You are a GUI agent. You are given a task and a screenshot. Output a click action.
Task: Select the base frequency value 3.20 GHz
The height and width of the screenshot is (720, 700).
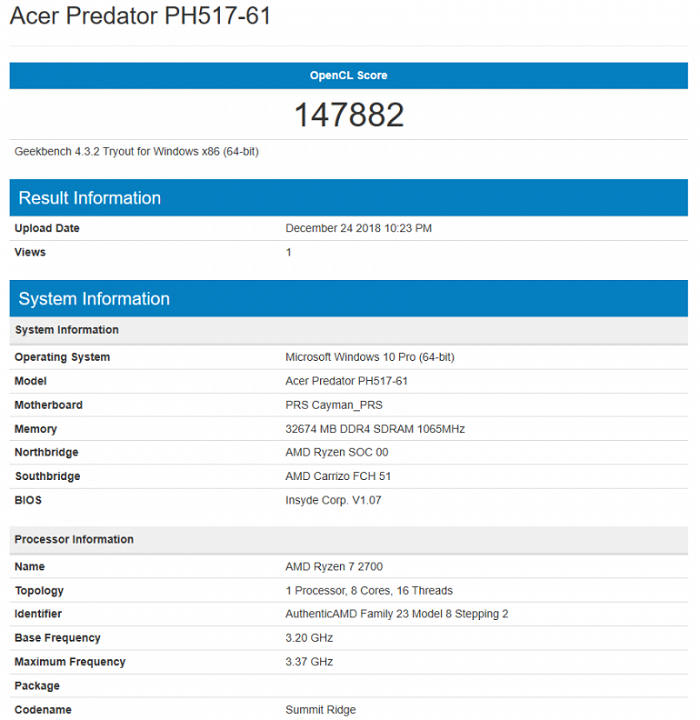coord(309,638)
